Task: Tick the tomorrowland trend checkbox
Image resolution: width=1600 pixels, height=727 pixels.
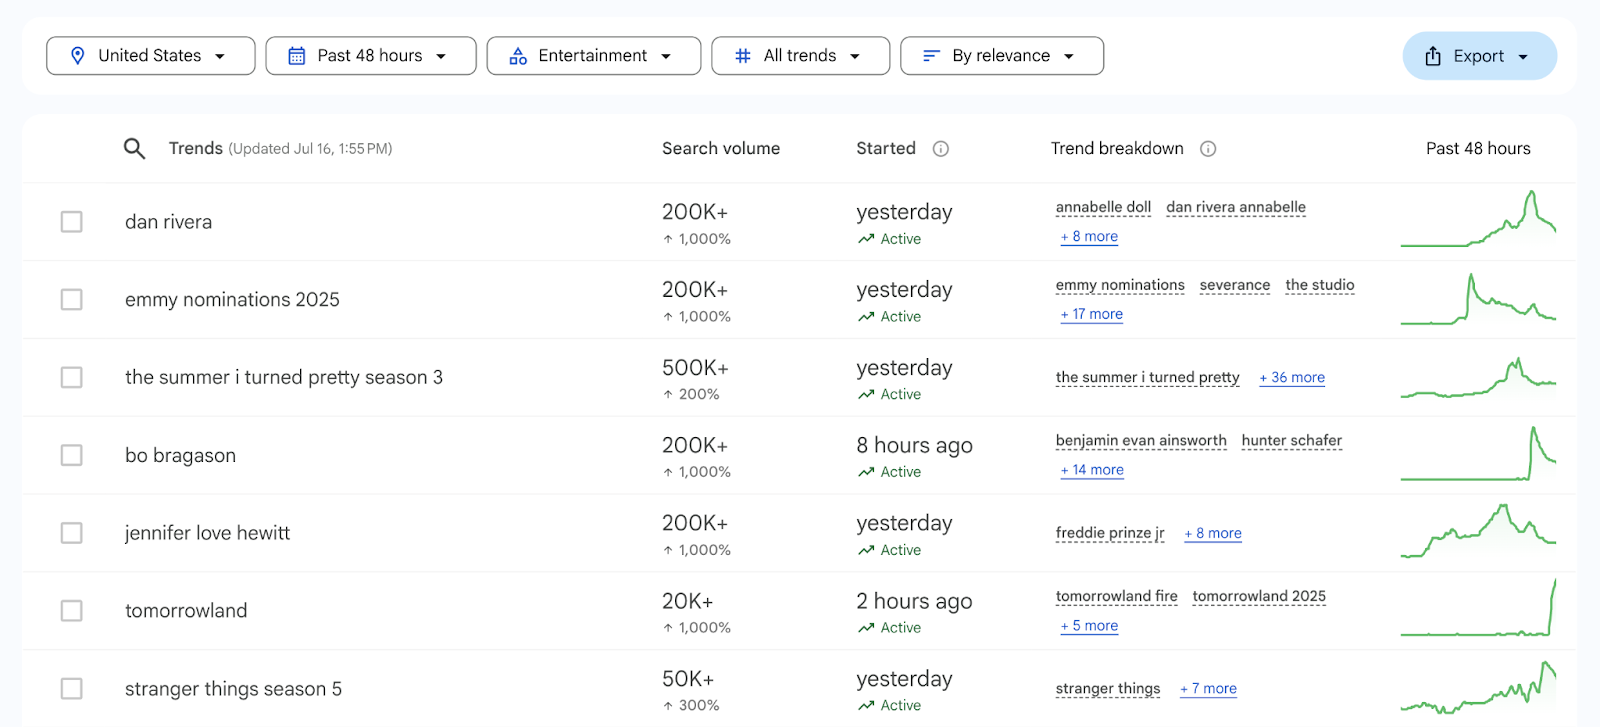Action: click(72, 611)
